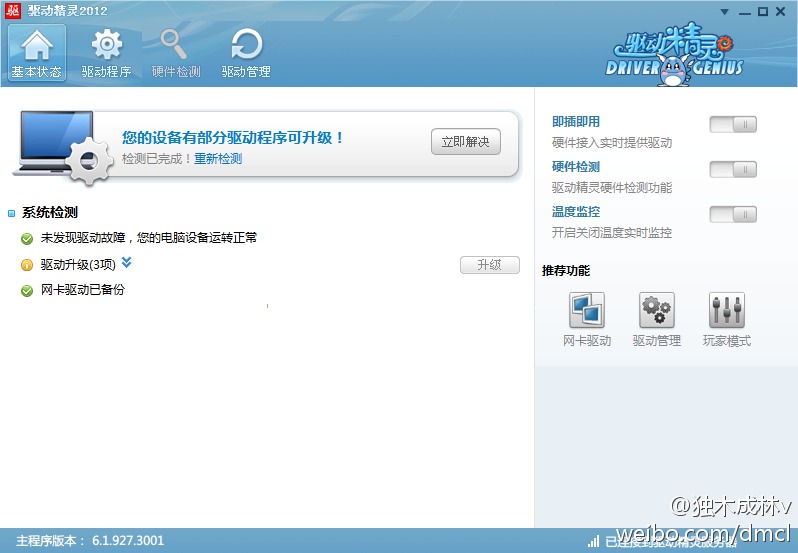The height and width of the screenshot is (553, 798).
Task: Open the 玩家模式 recommended feature icon
Action: tap(727, 310)
